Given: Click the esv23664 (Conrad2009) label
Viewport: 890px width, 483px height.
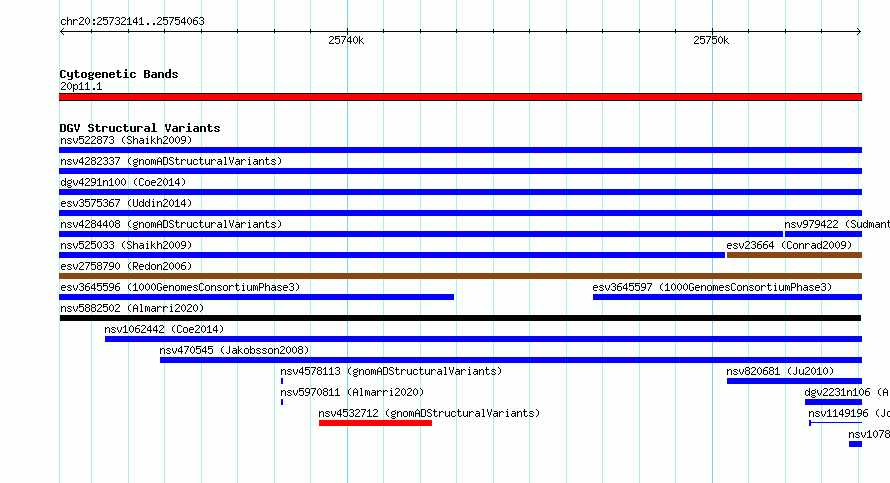Looking at the screenshot, I should point(789,245).
